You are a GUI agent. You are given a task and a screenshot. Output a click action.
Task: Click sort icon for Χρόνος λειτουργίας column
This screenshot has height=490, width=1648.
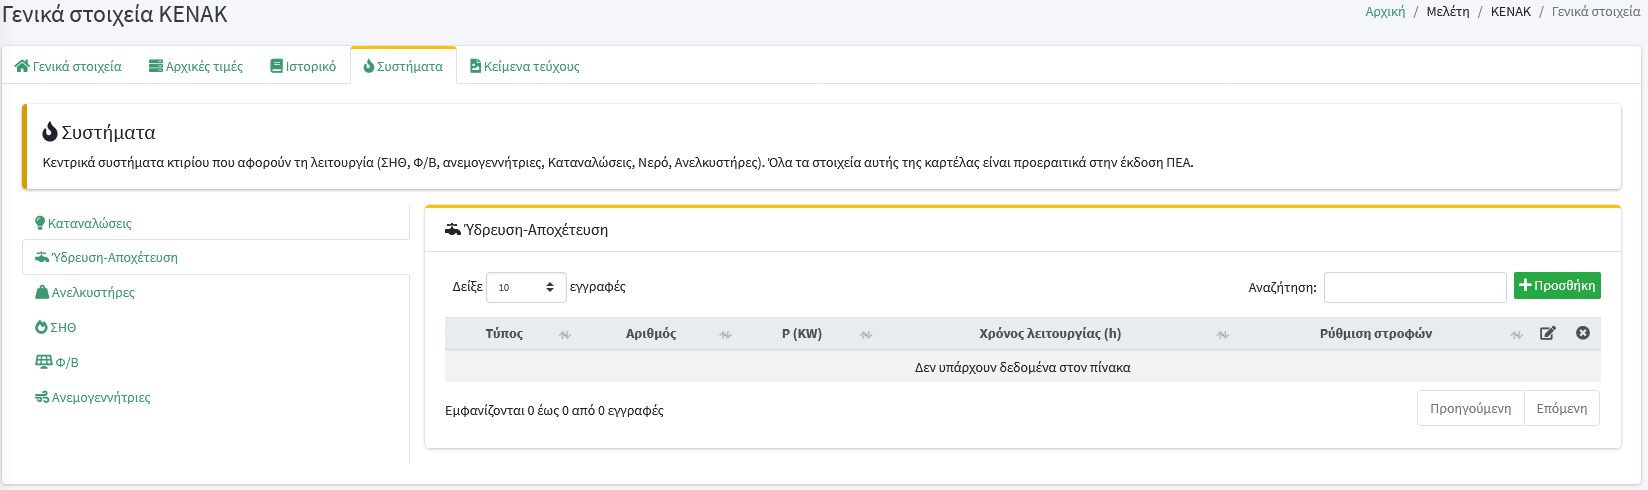point(1222,335)
